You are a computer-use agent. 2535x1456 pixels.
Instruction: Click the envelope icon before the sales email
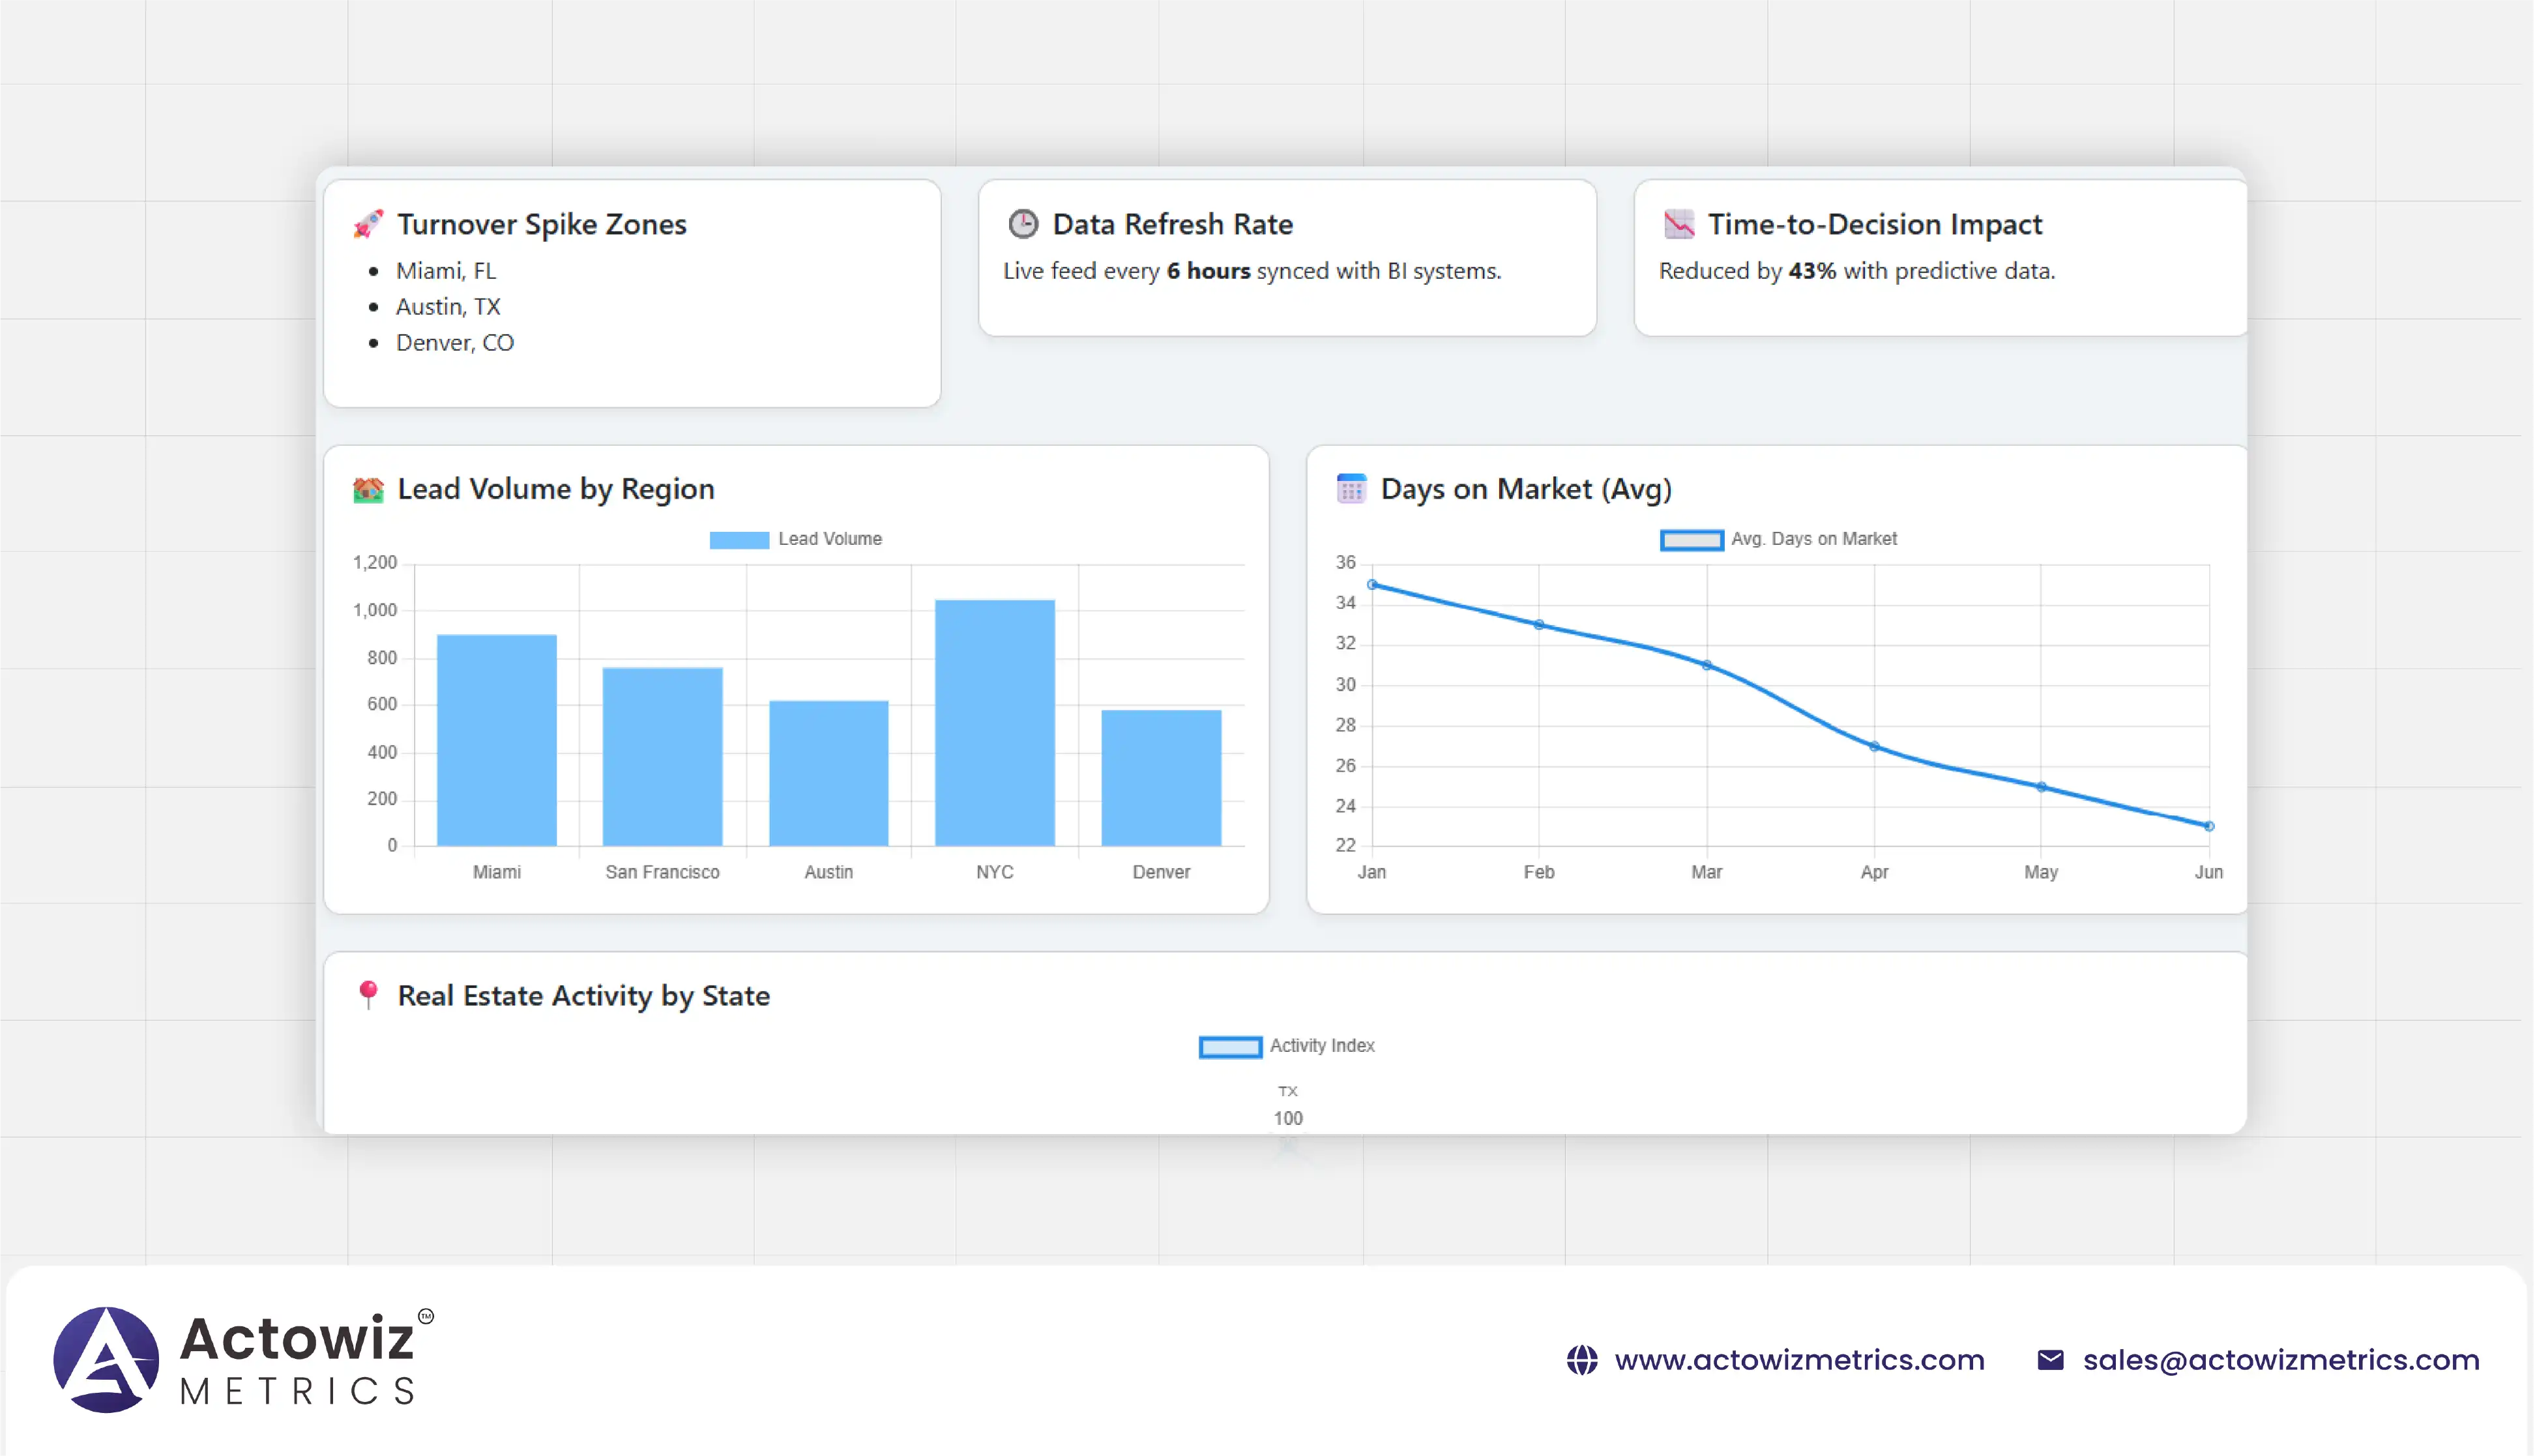2050,1360
